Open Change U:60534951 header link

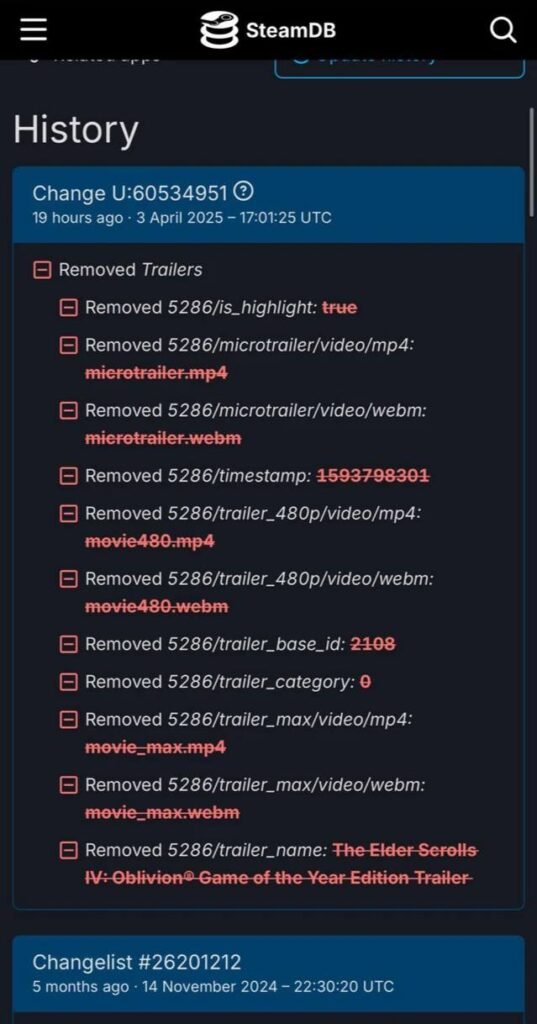(x=130, y=193)
